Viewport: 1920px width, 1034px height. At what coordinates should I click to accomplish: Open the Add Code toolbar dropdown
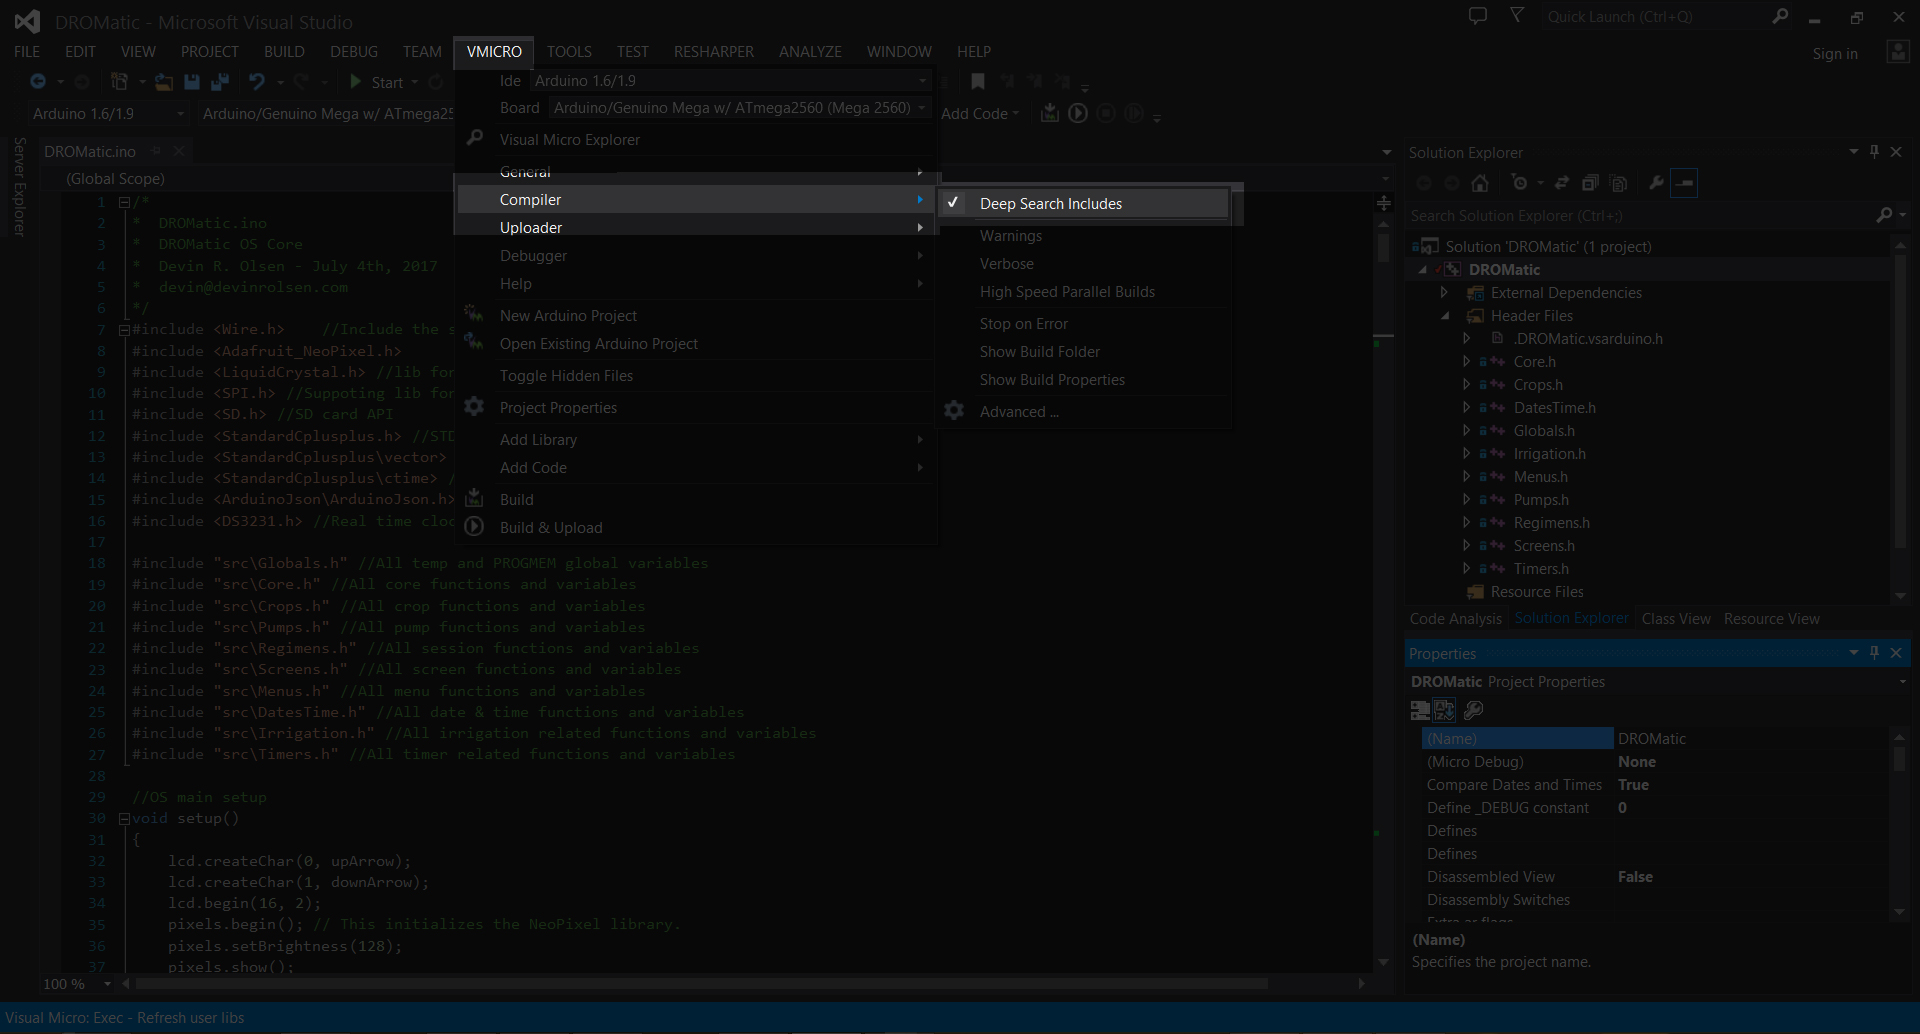(x=980, y=114)
